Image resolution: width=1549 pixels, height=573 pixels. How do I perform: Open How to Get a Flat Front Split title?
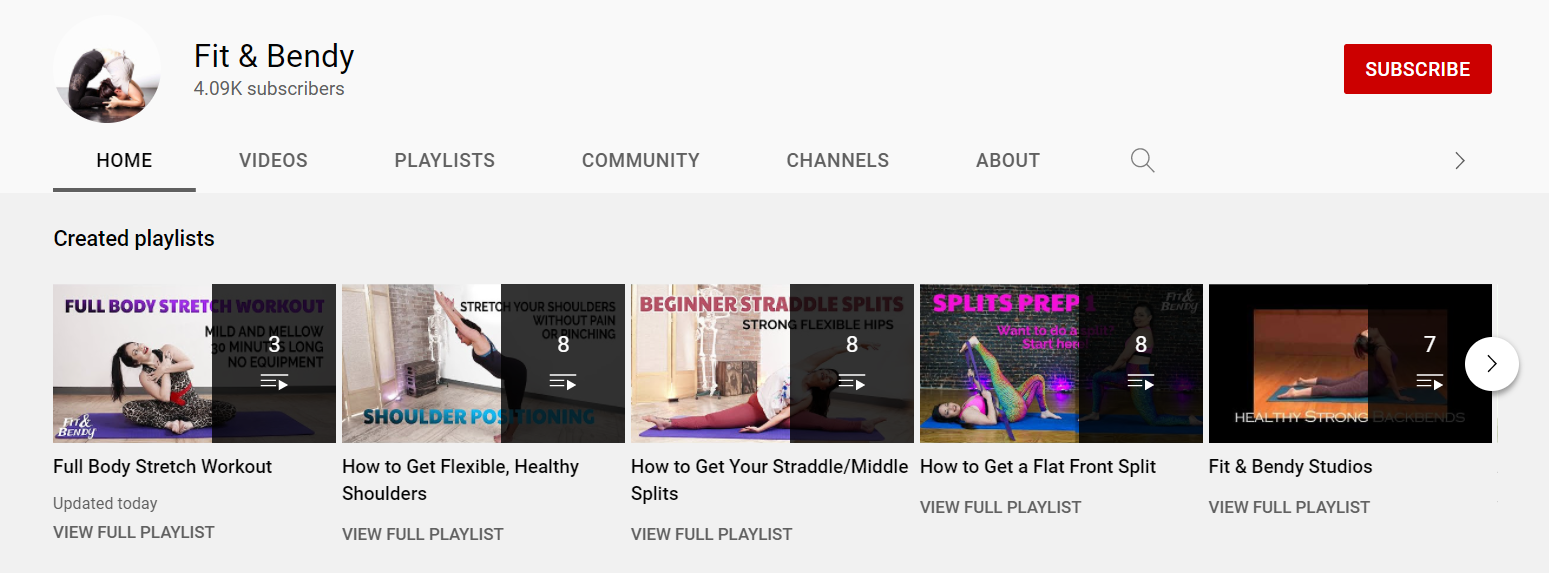pyautogui.click(x=1038, y=466)
